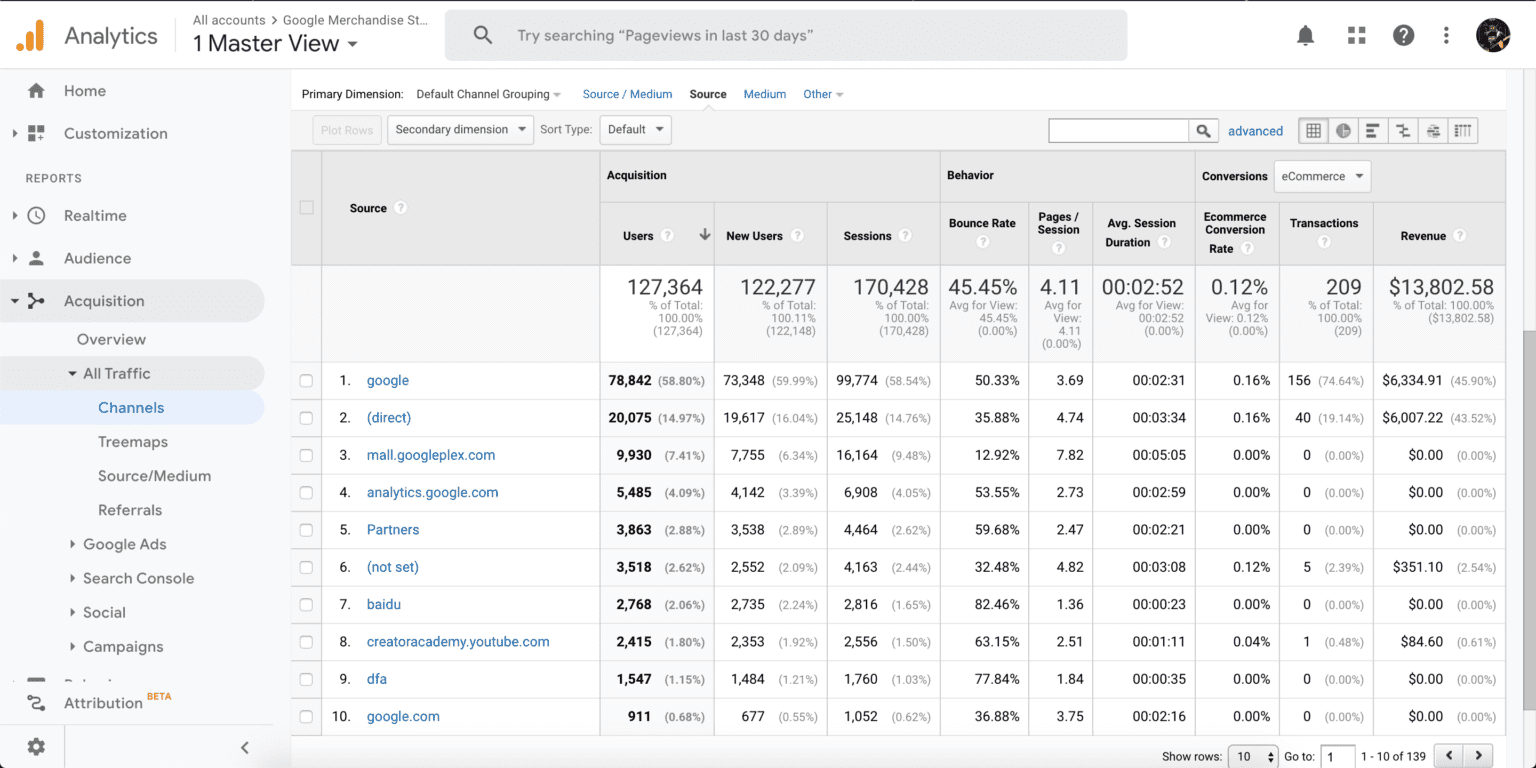The width and height of the screenshot is (1536, 768).
Task: Open the Sort Type Default dropdown
Action: click(x=635, y=130)
